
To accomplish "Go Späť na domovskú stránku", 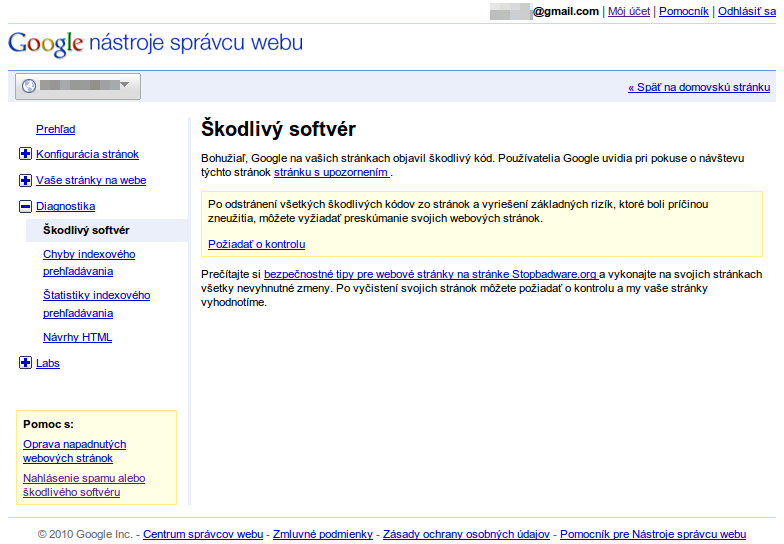I will pos(699,87).
